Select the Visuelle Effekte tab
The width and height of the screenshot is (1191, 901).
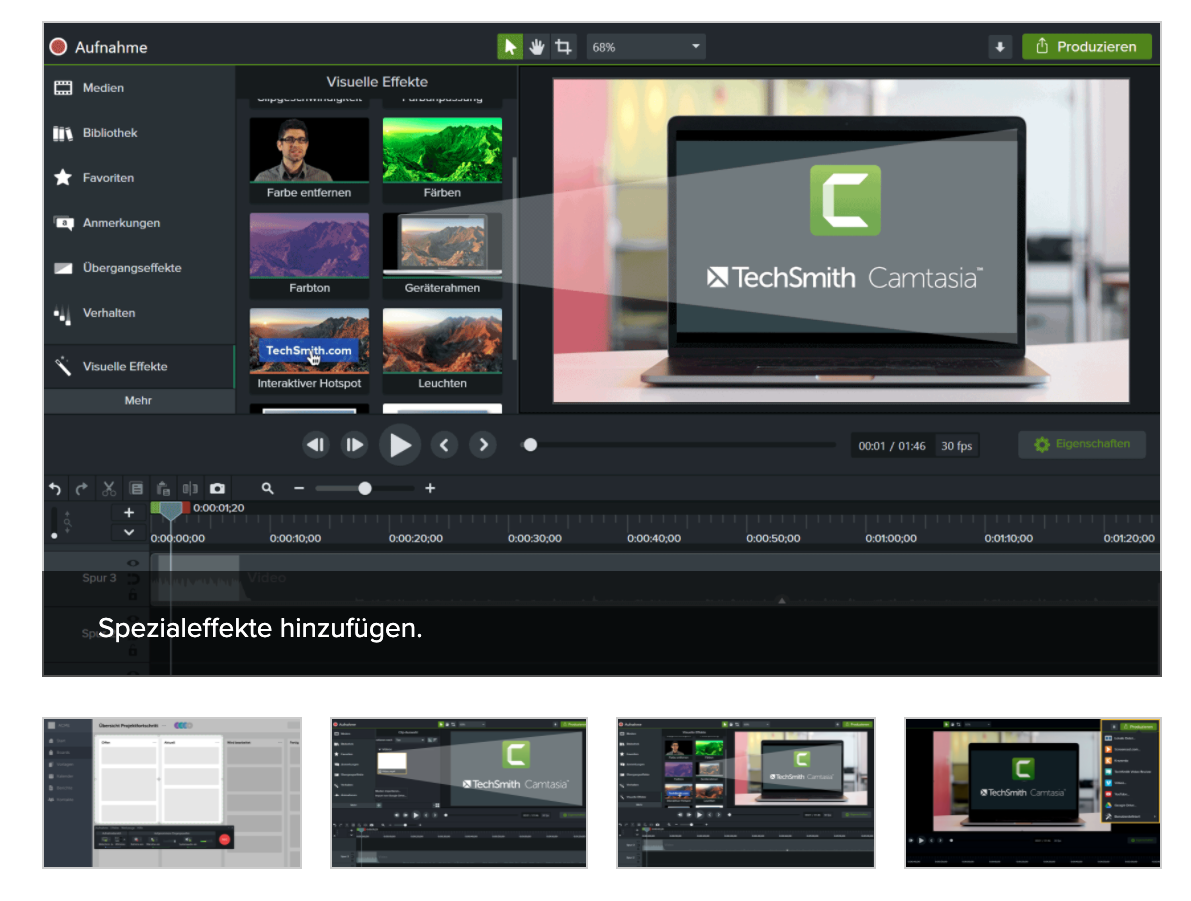point(139,366)
